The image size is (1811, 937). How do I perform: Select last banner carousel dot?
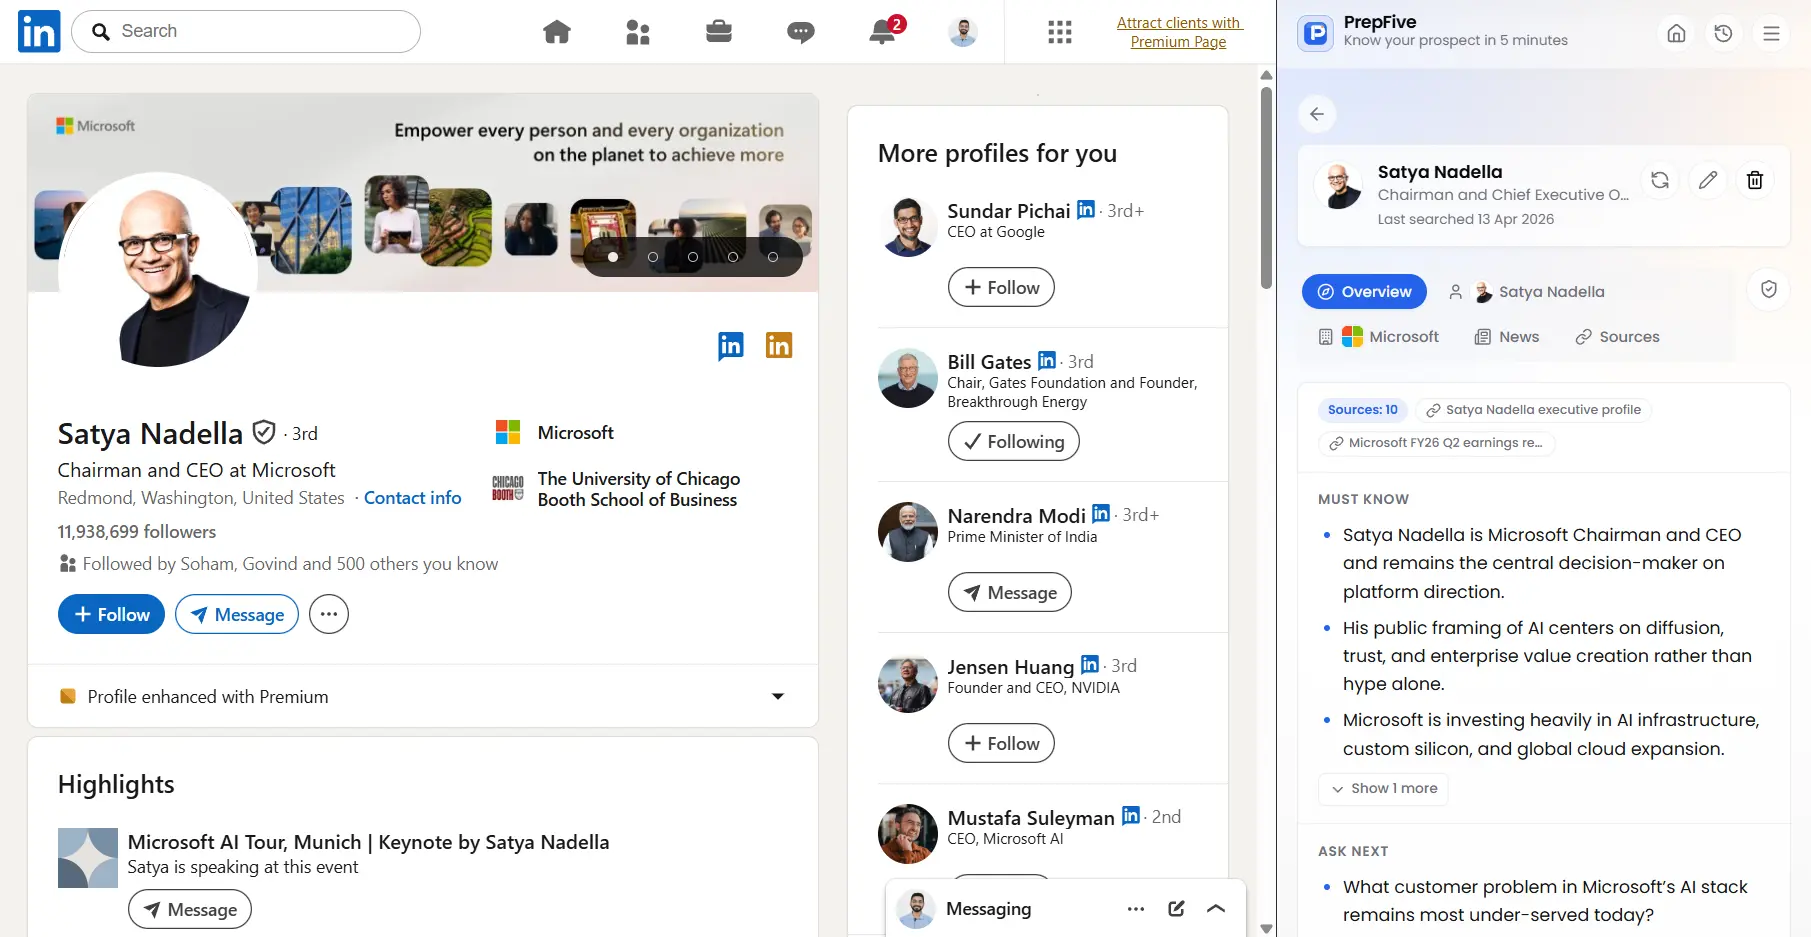773,257
